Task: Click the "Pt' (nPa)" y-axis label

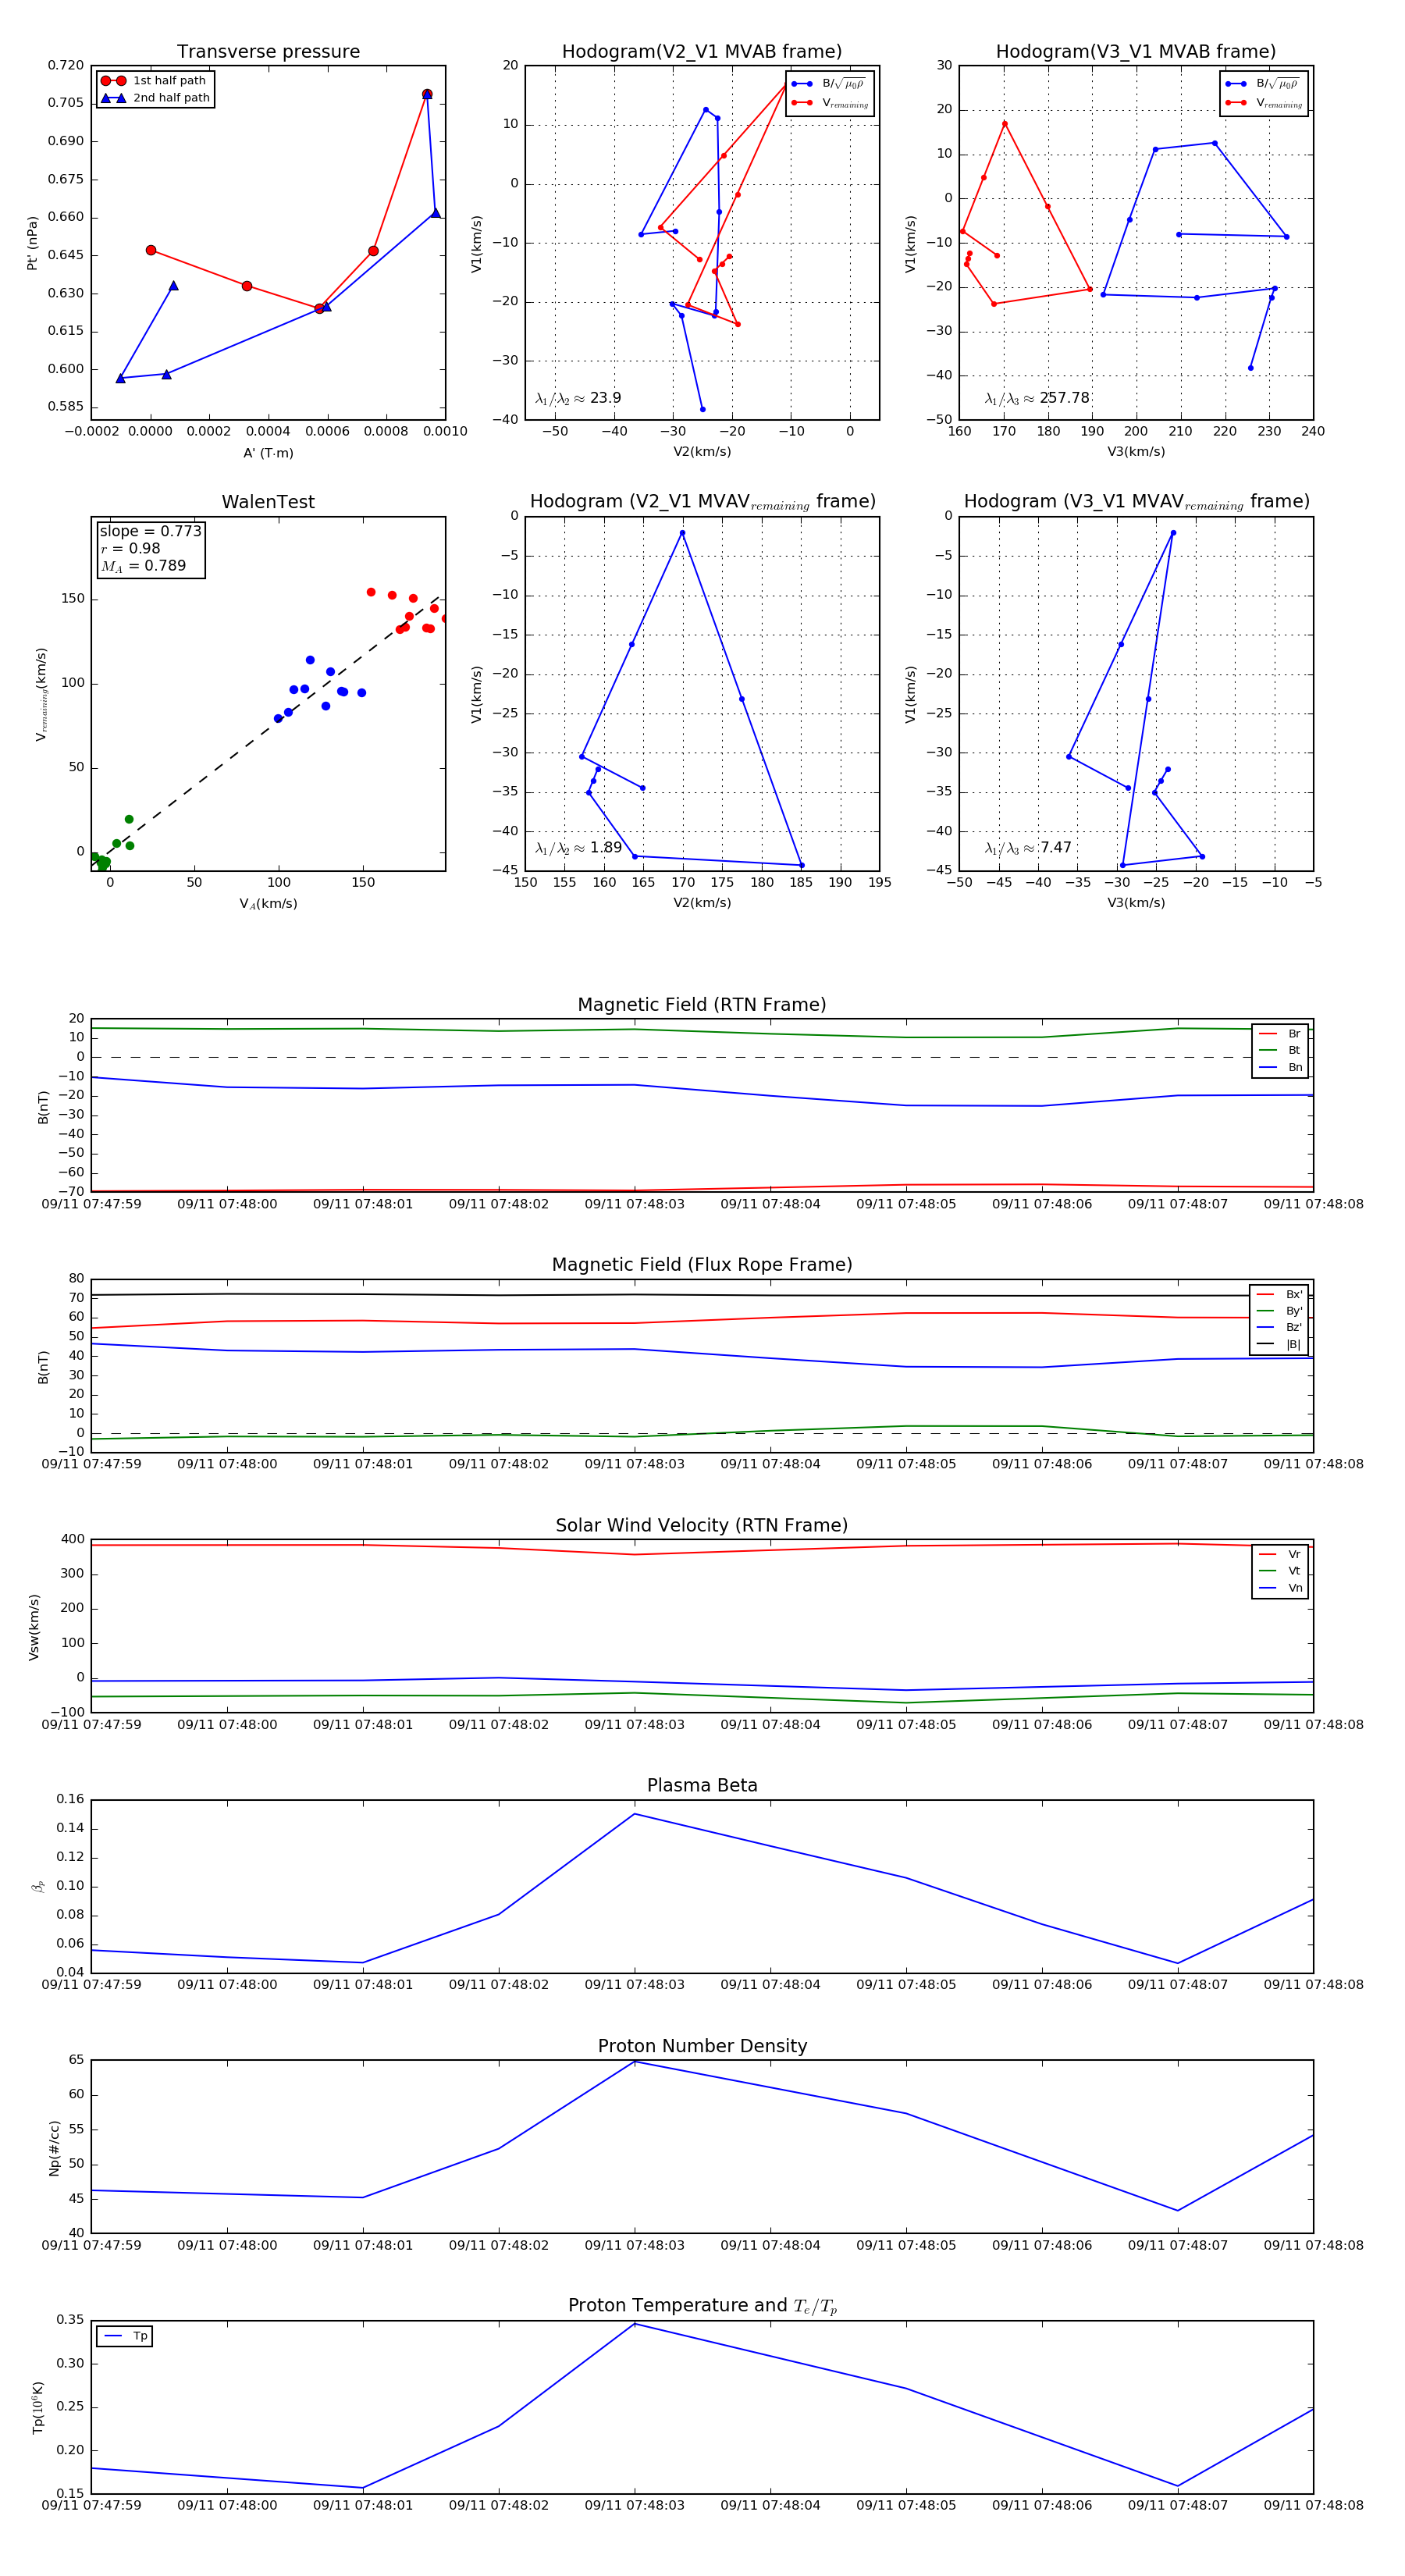Action: (x=33, y=243)
